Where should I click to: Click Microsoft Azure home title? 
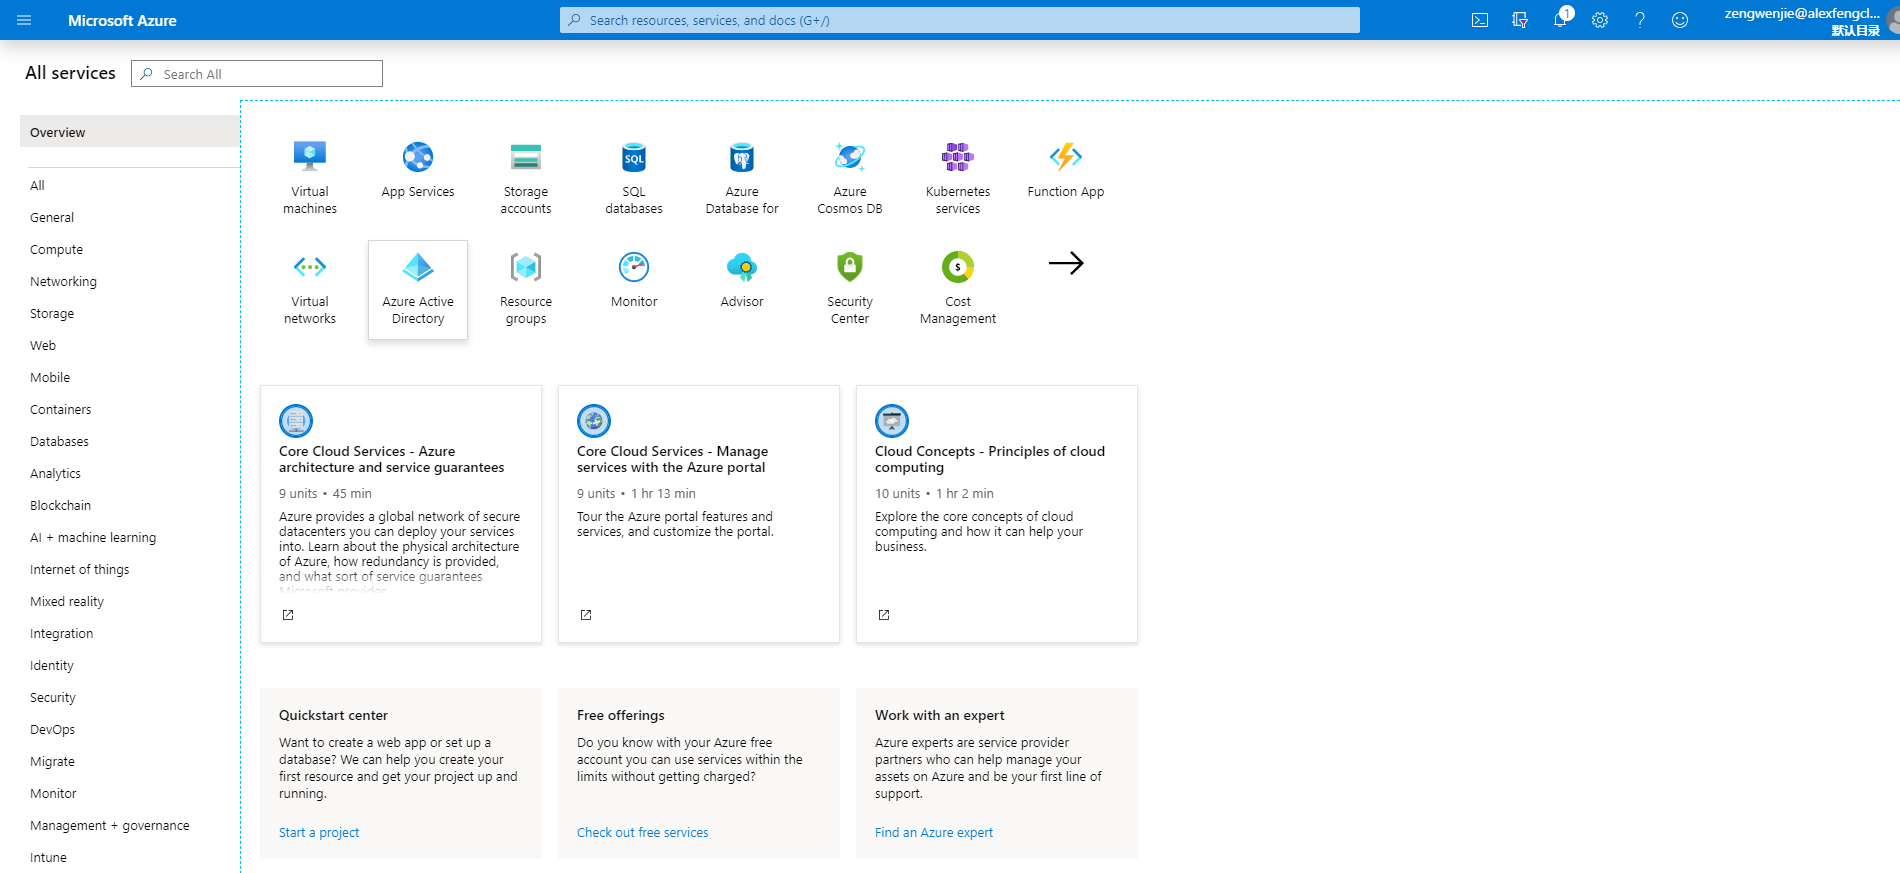tap(122, 20)
